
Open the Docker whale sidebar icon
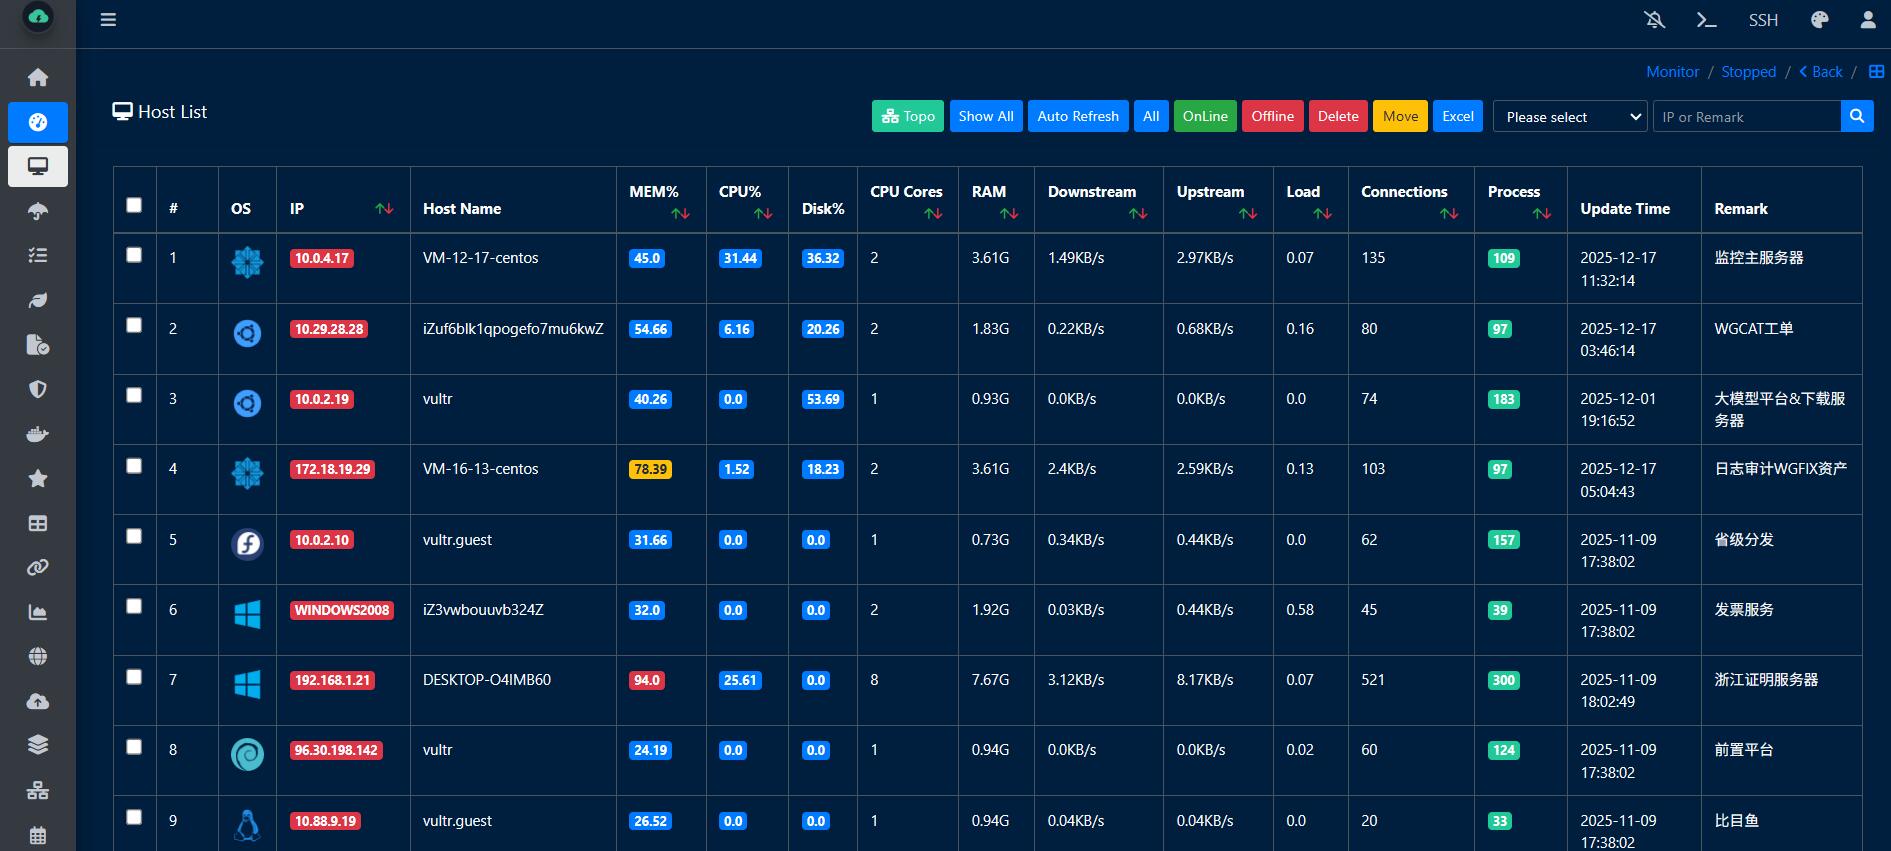pyautogui.click(x=38, y=434)
